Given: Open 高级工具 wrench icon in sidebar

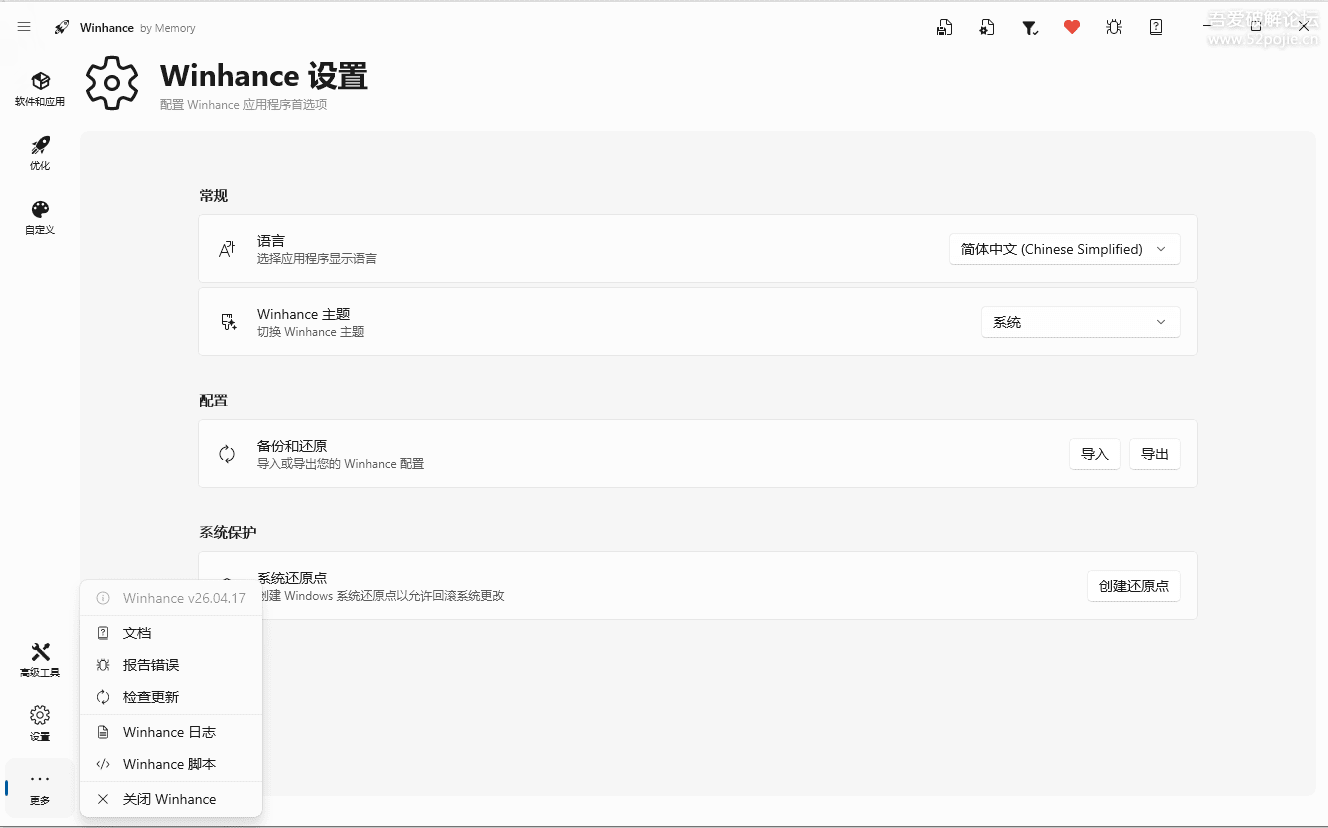Looking at the screenshot, I should (x=40, y=658).
